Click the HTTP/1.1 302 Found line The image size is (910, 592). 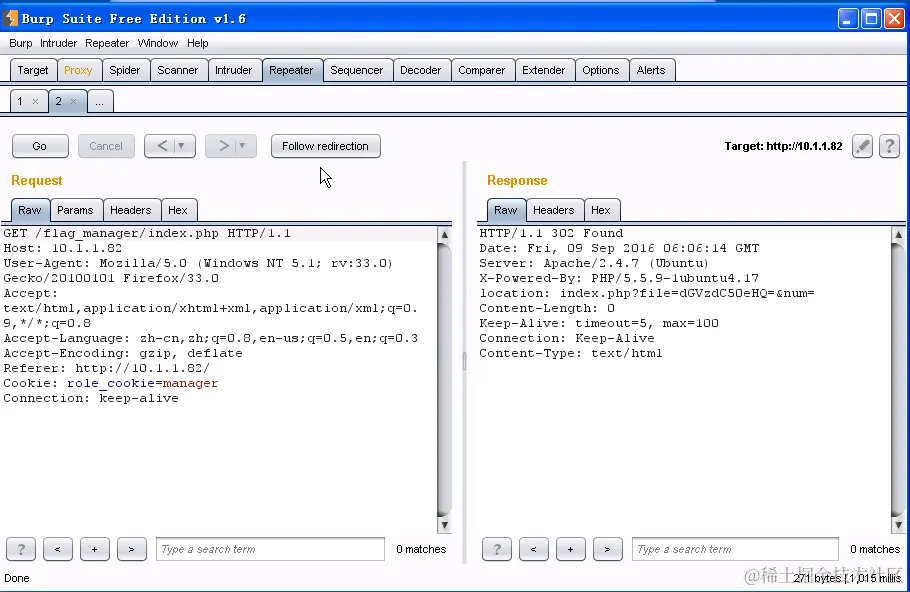[551, 233]
